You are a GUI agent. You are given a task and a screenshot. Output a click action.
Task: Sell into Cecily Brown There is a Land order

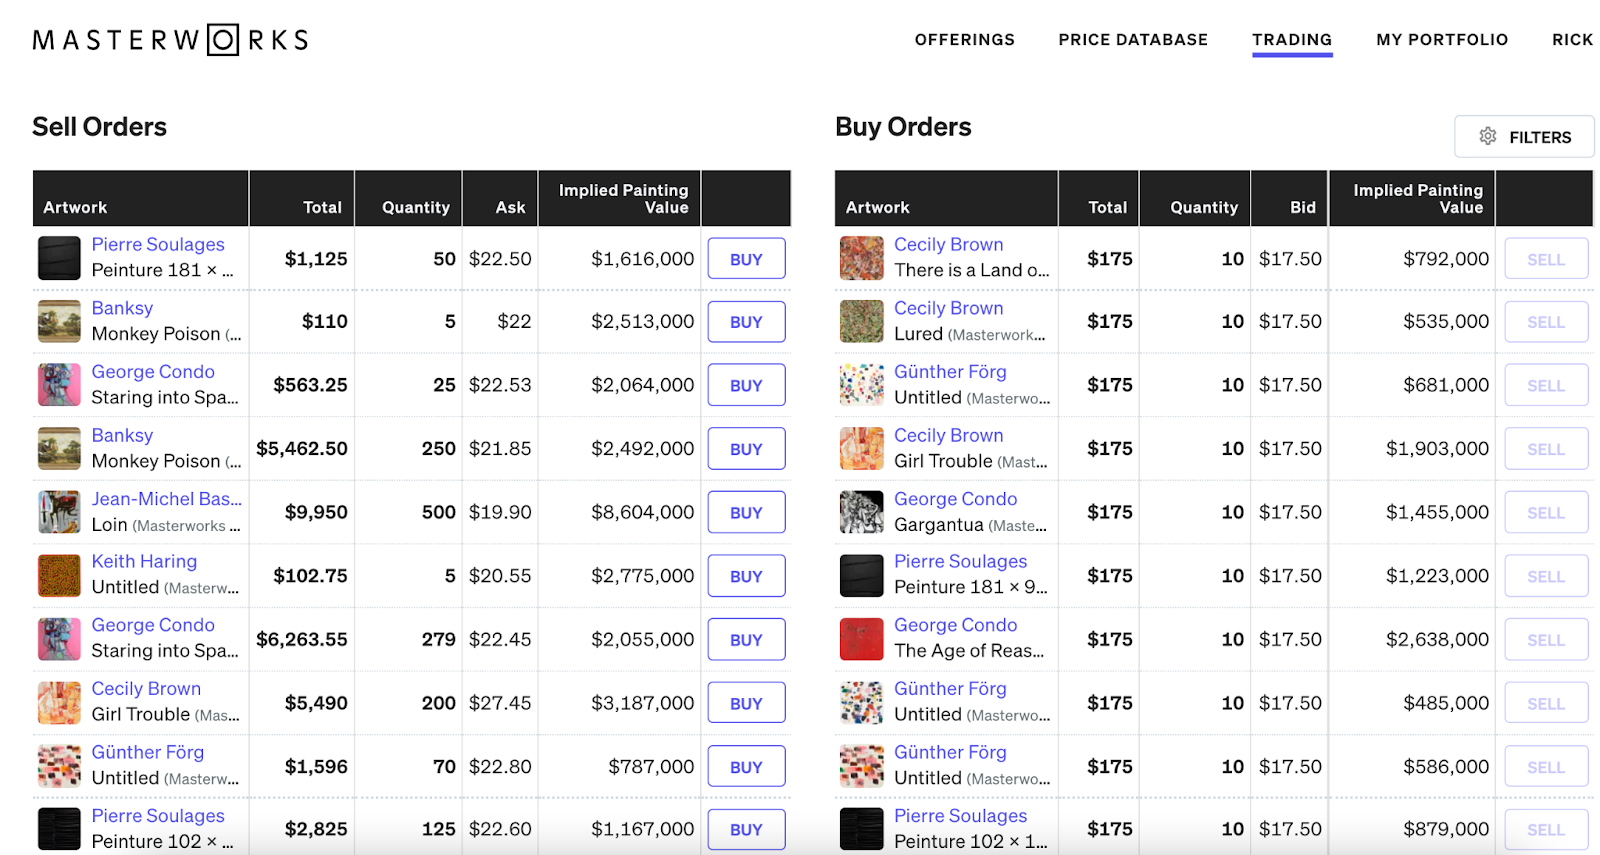pos(1546,259)
